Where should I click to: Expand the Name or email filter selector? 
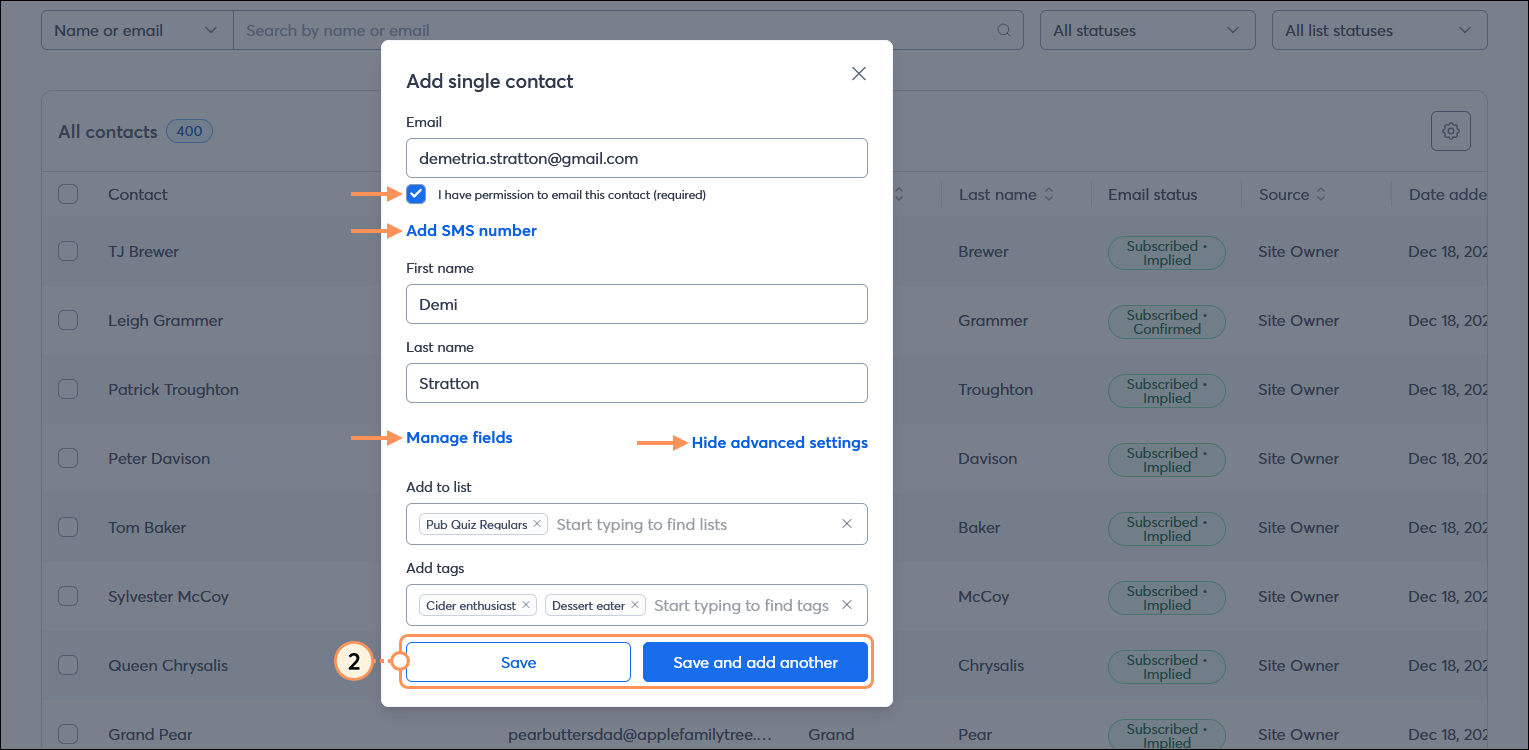coord(136,30)
